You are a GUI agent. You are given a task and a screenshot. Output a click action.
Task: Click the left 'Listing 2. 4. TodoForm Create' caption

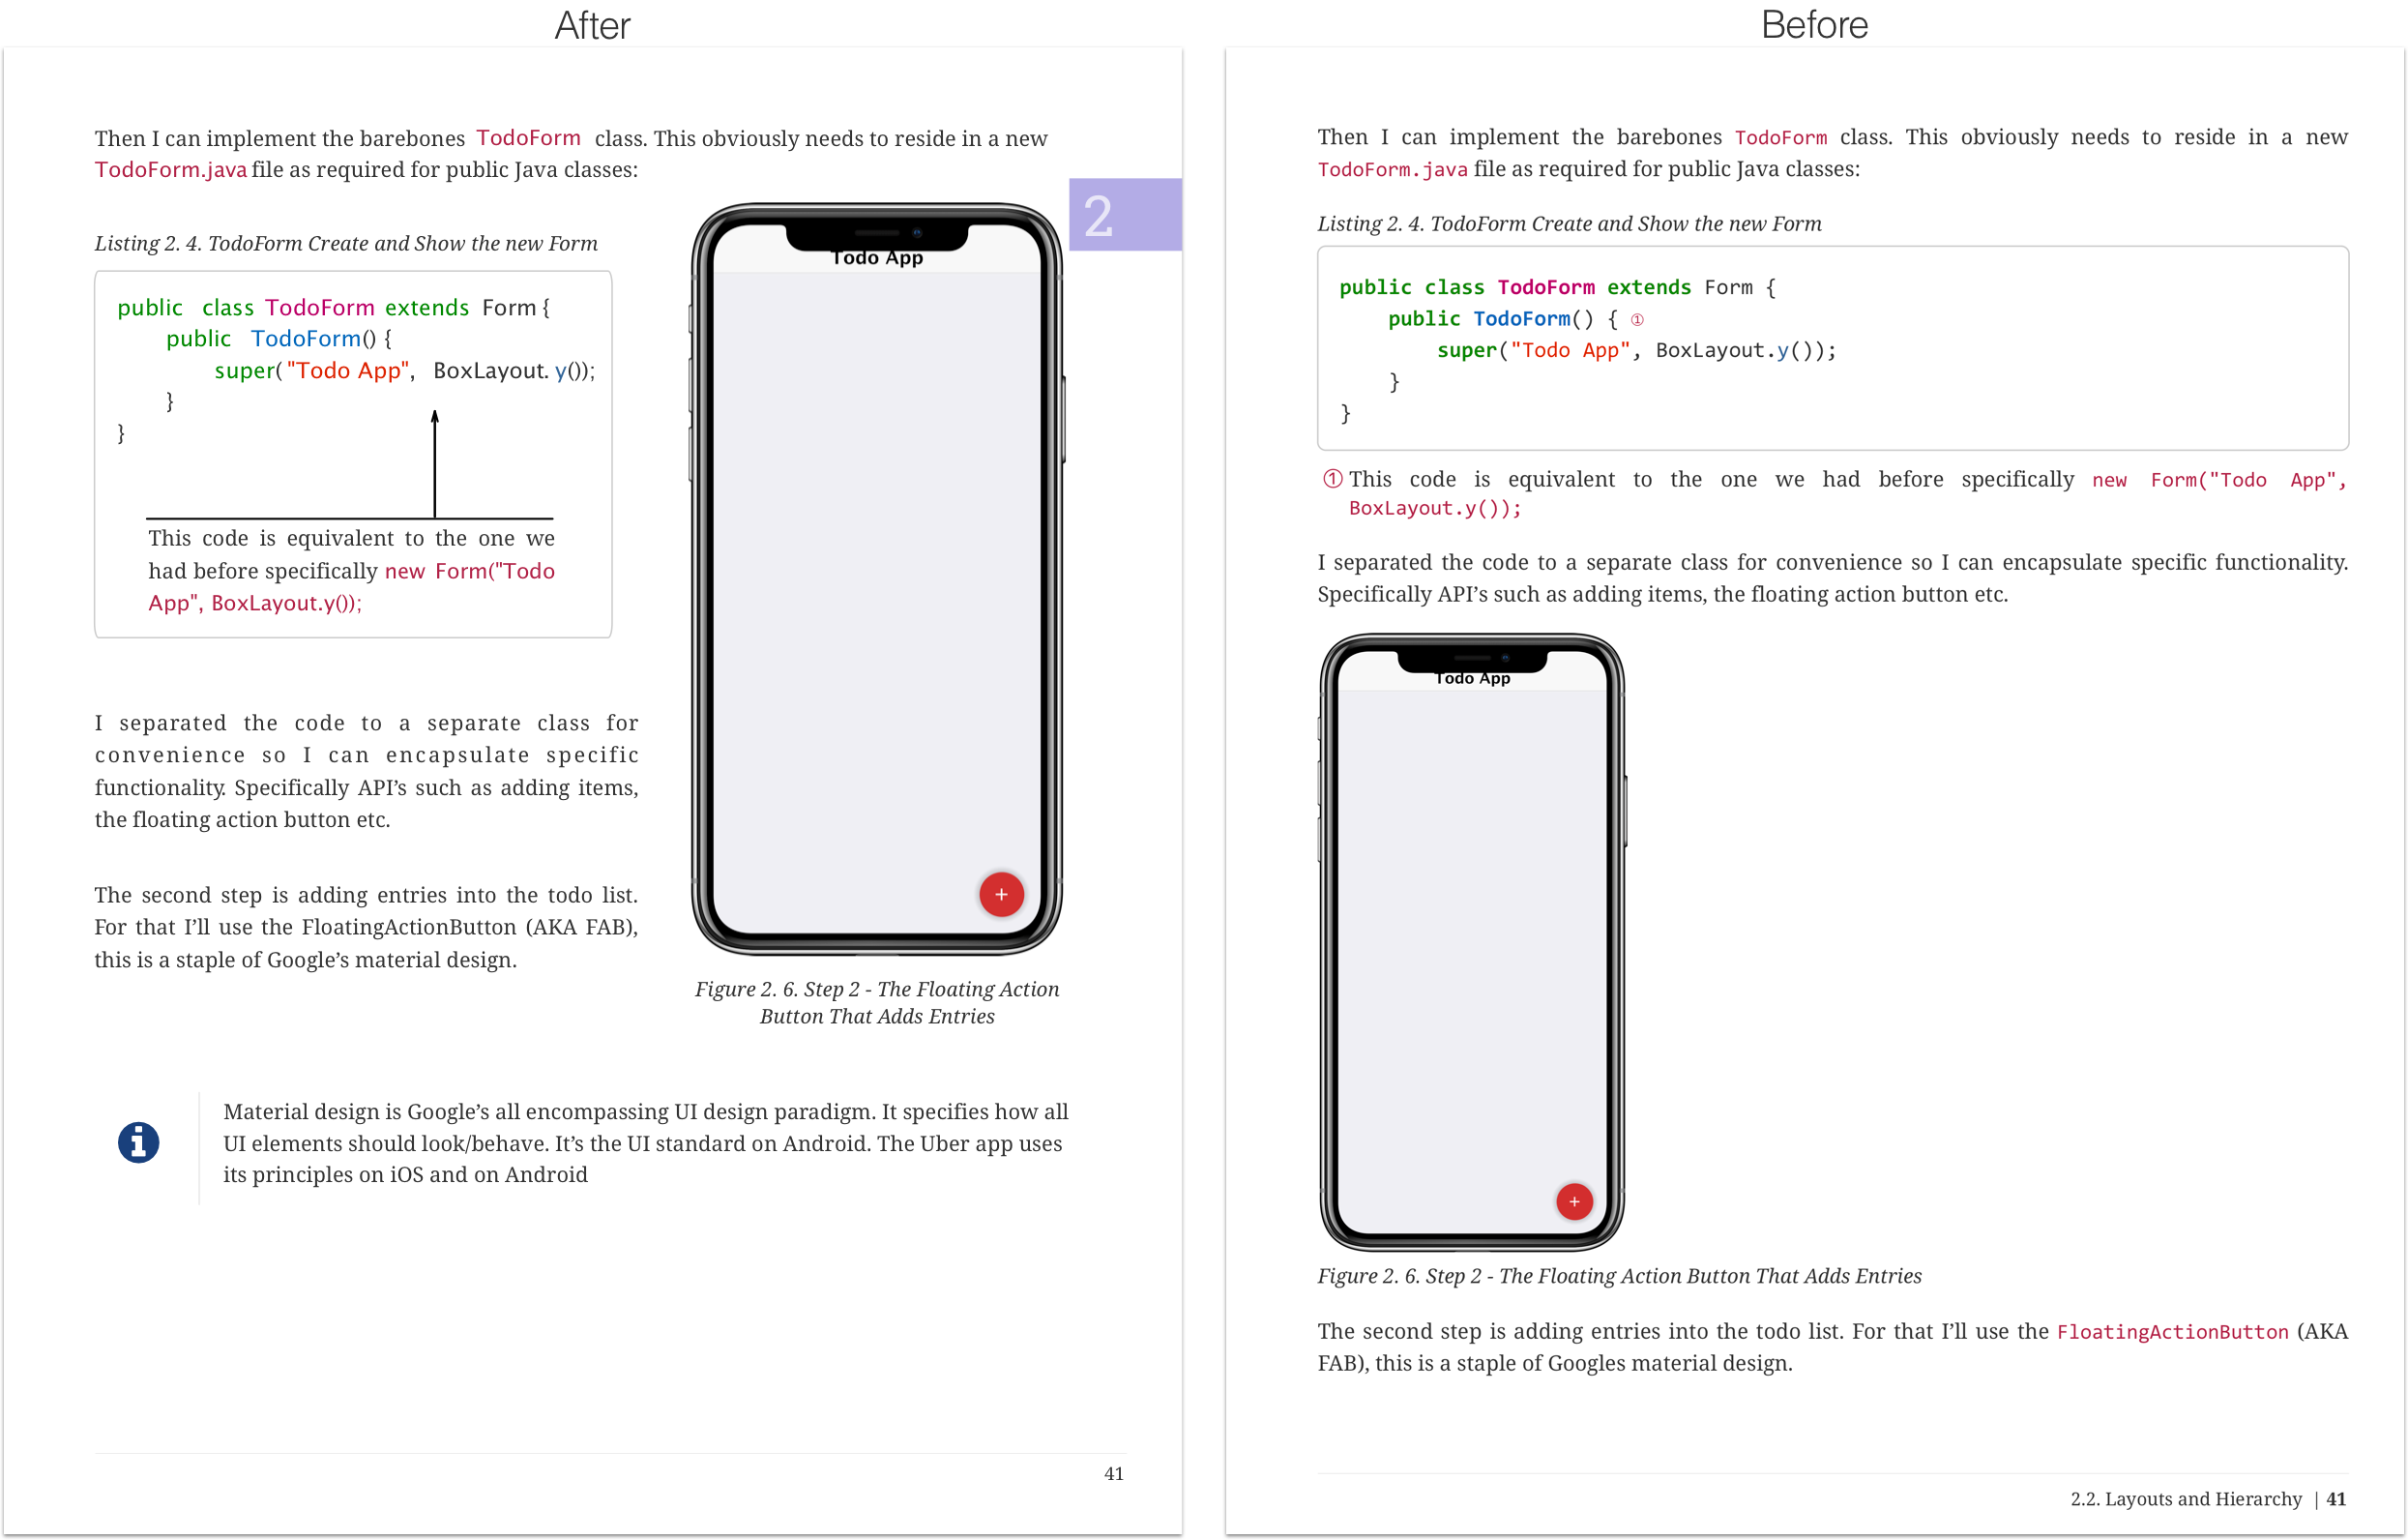(x=346, y=244)
